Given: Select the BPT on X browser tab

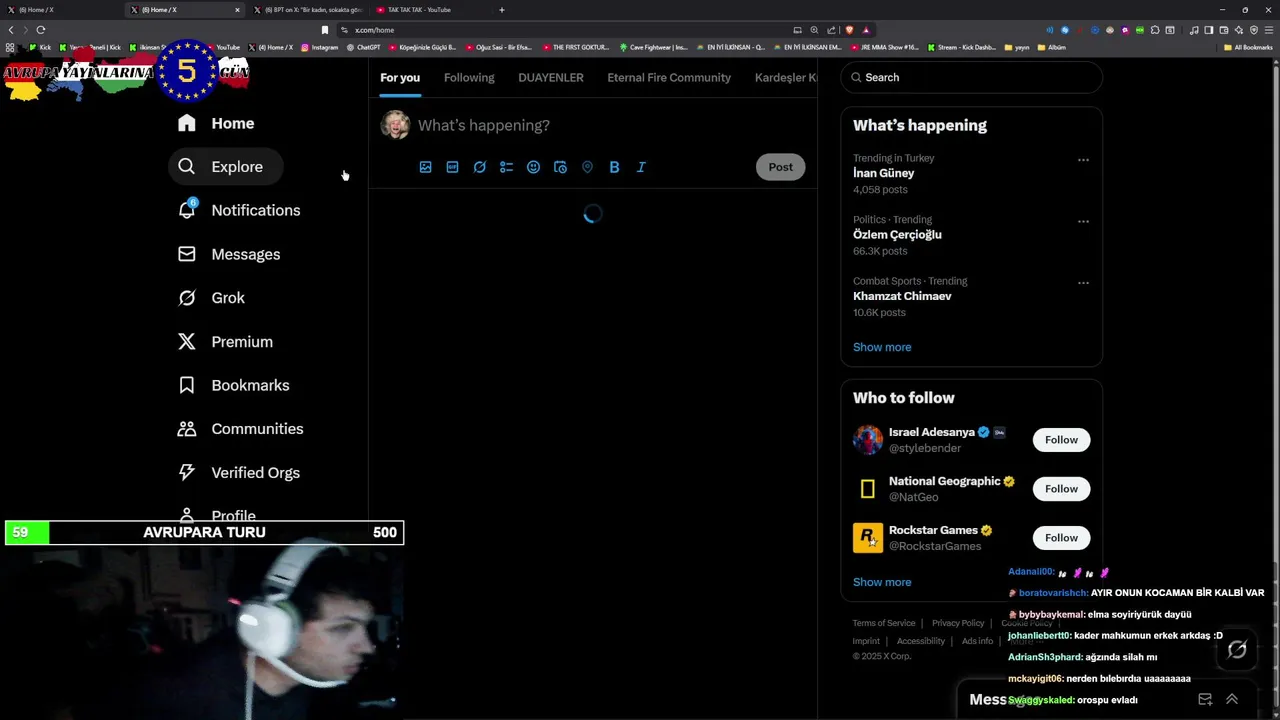Looking at the screenshot, I should tap(307, 10).
